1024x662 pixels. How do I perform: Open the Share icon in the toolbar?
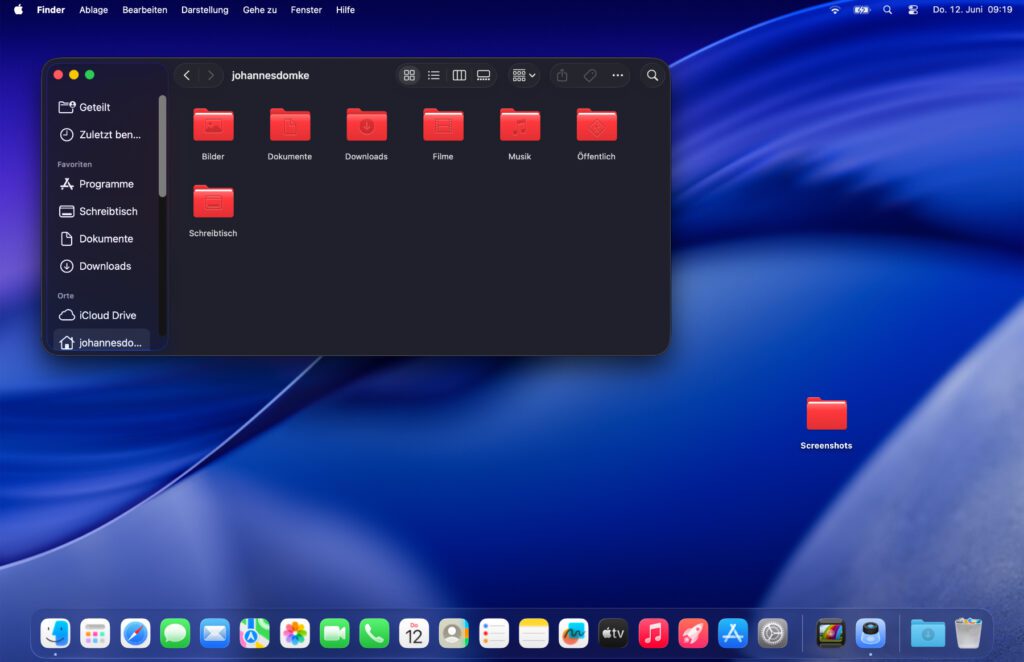tap(561, 75)
